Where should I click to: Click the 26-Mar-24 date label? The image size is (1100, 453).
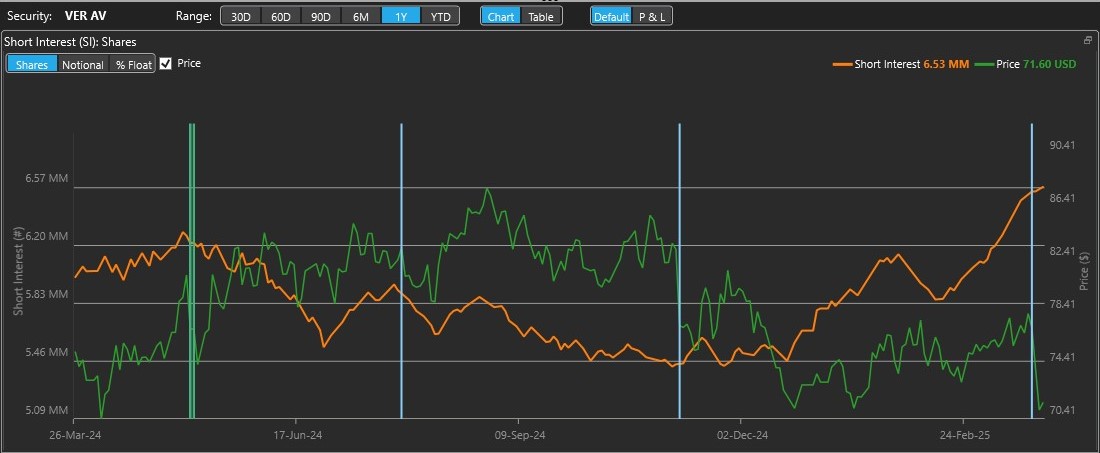75,435
